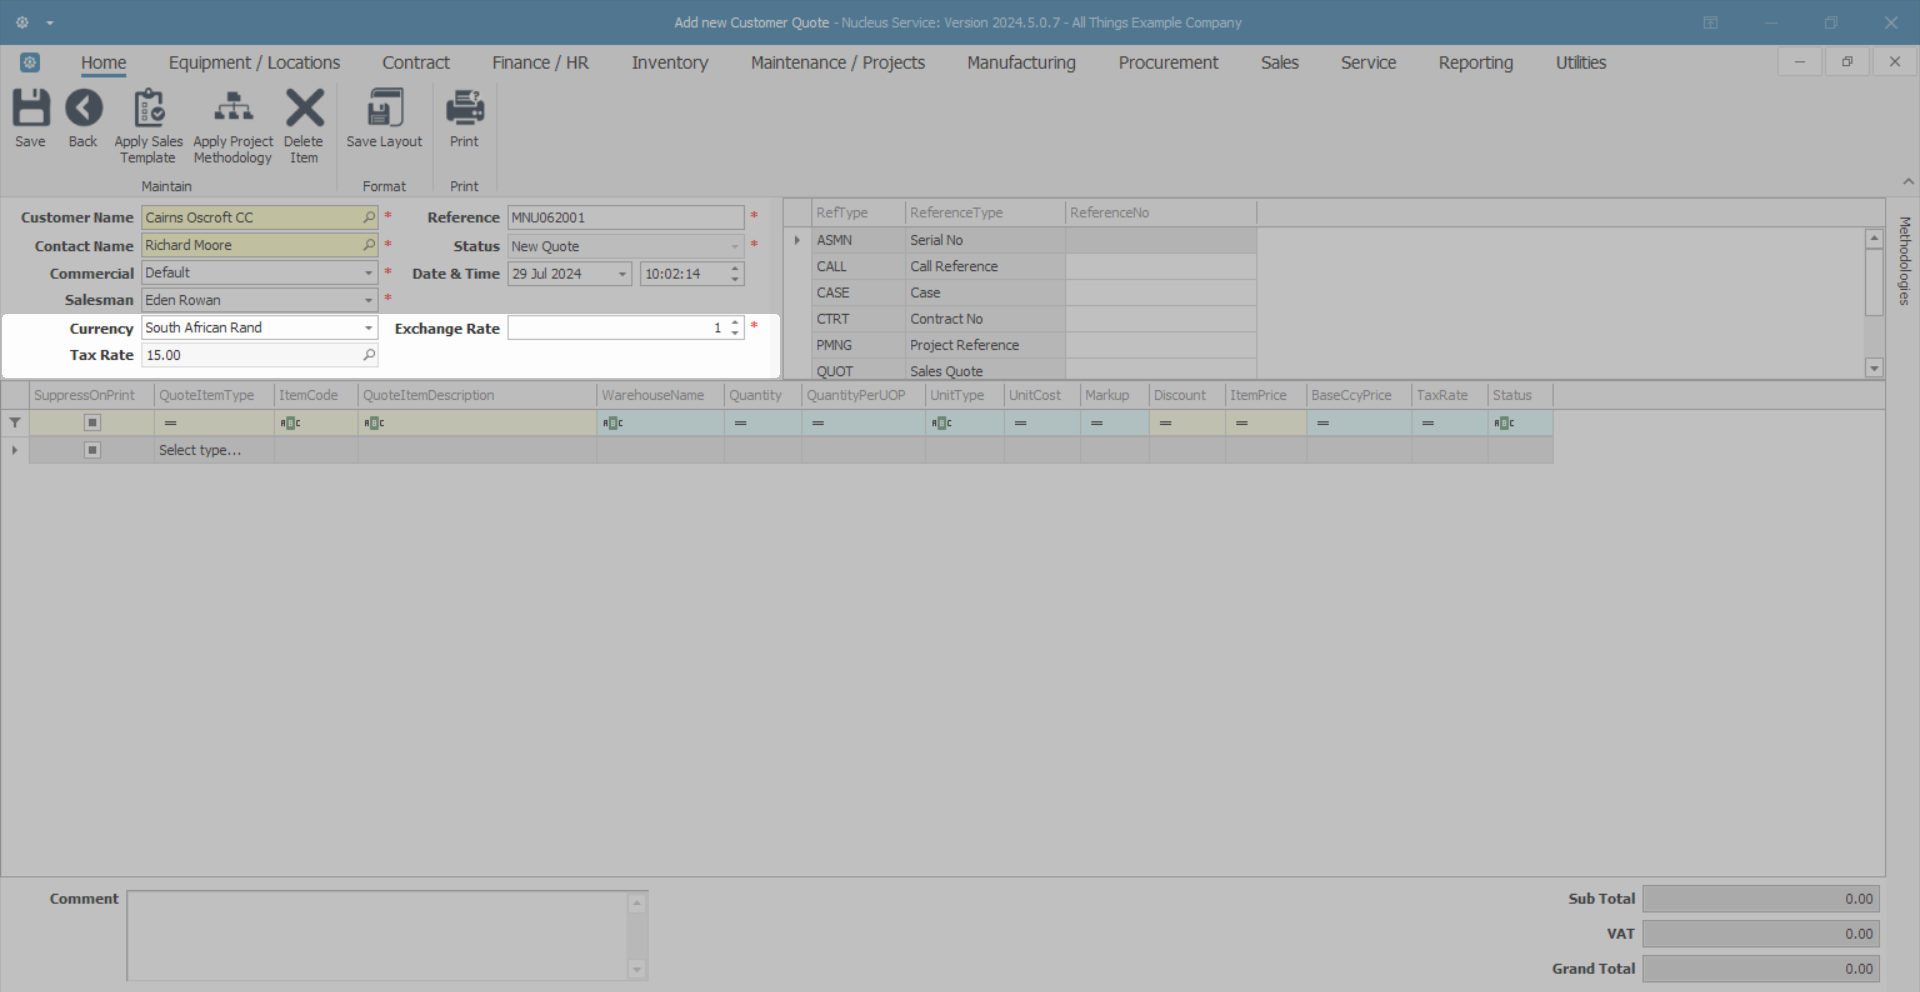Open title bar quick access dropdown arrow

click(x=50, y=23)
